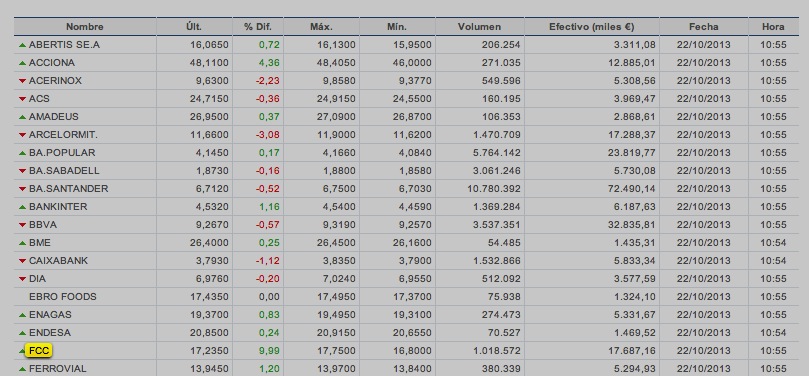Click FCC efectivo value 17.687,16

pyautogui.click(x=632, y=351)
